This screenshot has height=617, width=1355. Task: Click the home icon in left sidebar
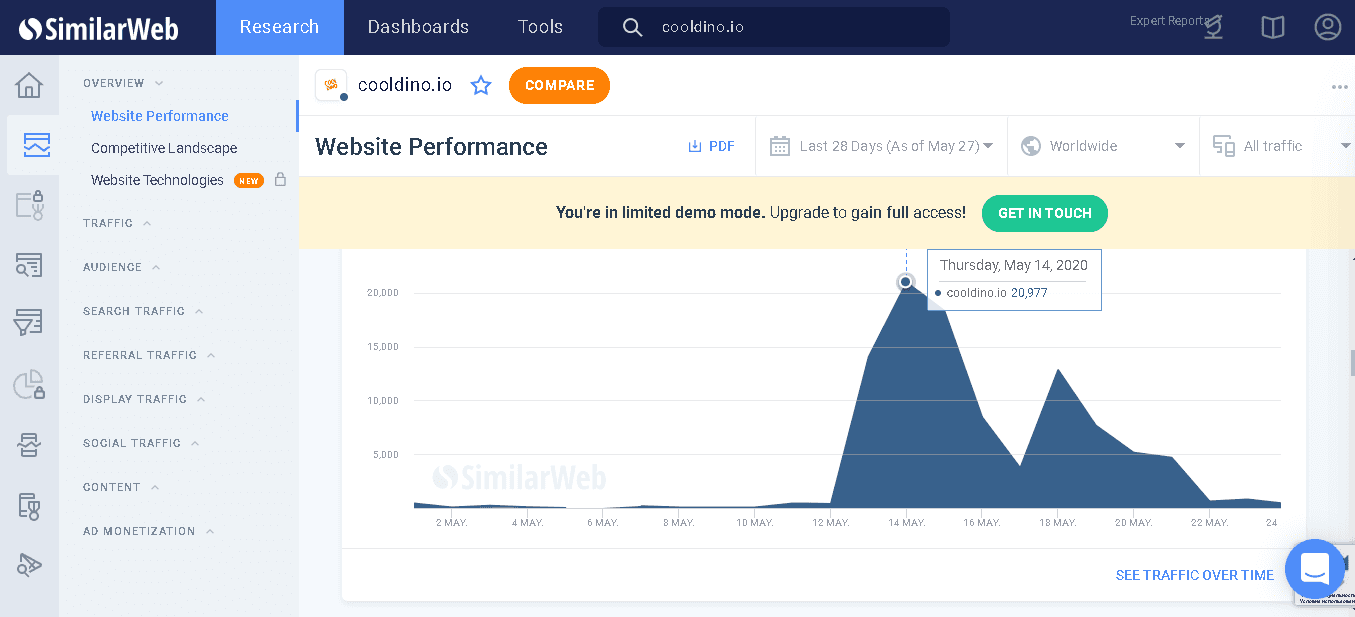pyautogui.click(x=29, y=86)
